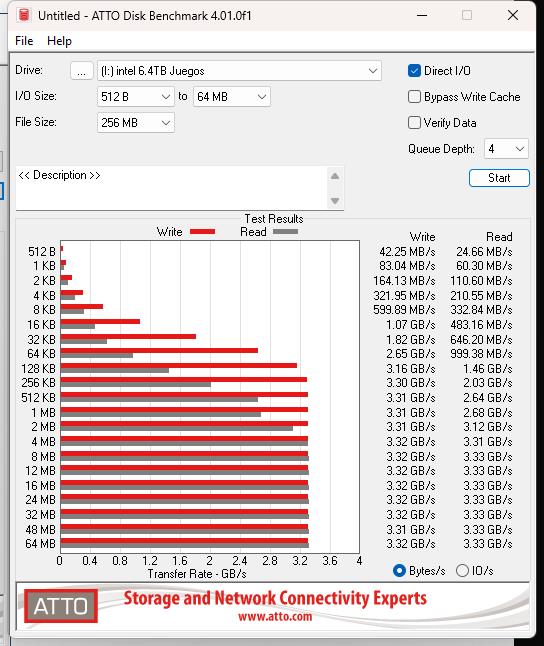
Task: Click the 16 KB write result 1.07 GB/s
Action: point(410,325)
